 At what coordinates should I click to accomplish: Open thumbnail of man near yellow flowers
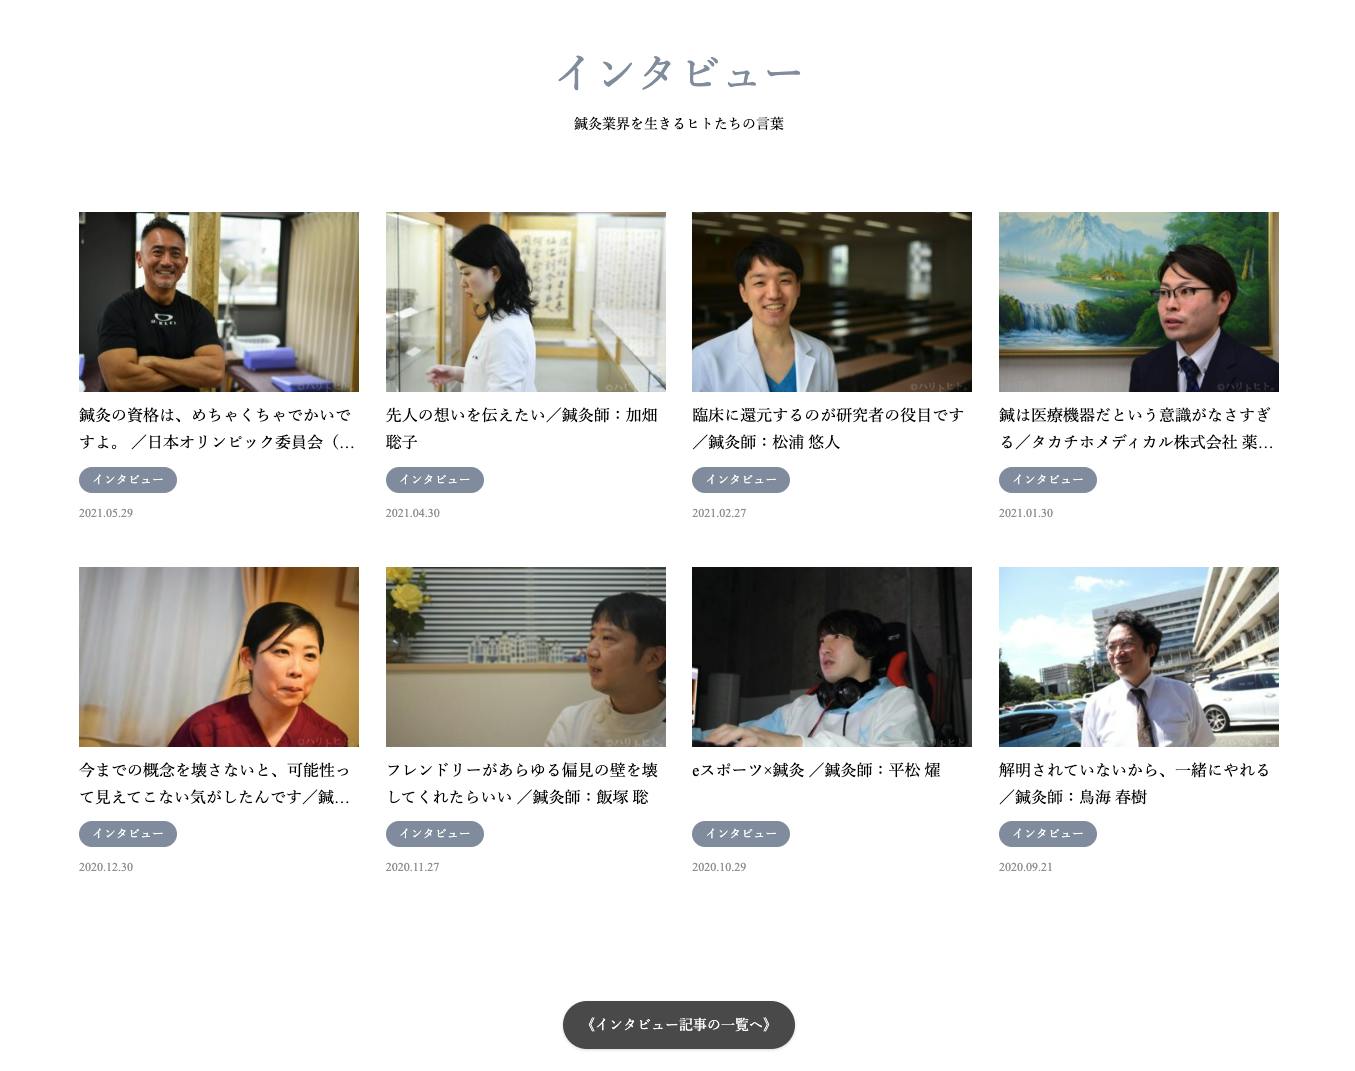tap(526, 657)
